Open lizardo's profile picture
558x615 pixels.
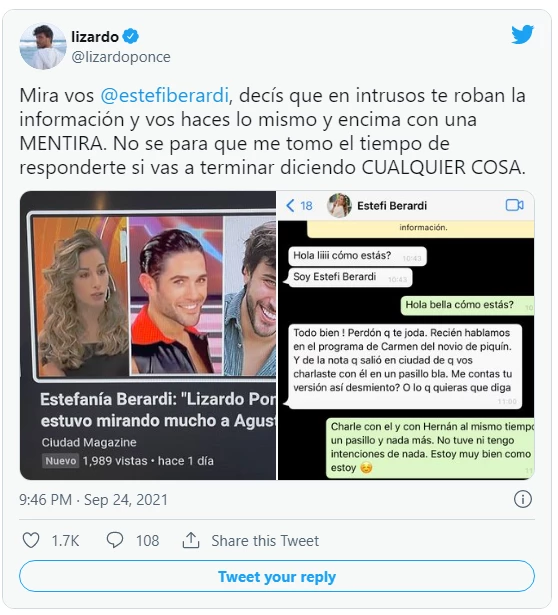coord(43,46)
